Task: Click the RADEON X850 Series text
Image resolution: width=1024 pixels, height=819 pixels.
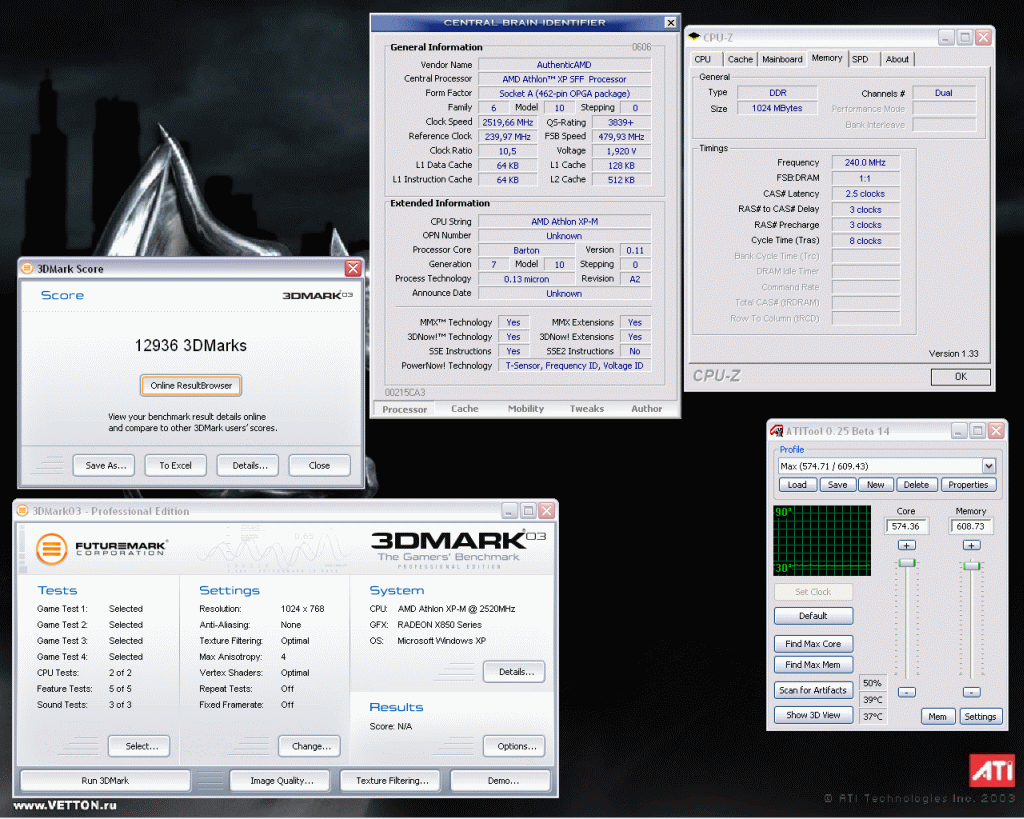Action: coord(440,625)
